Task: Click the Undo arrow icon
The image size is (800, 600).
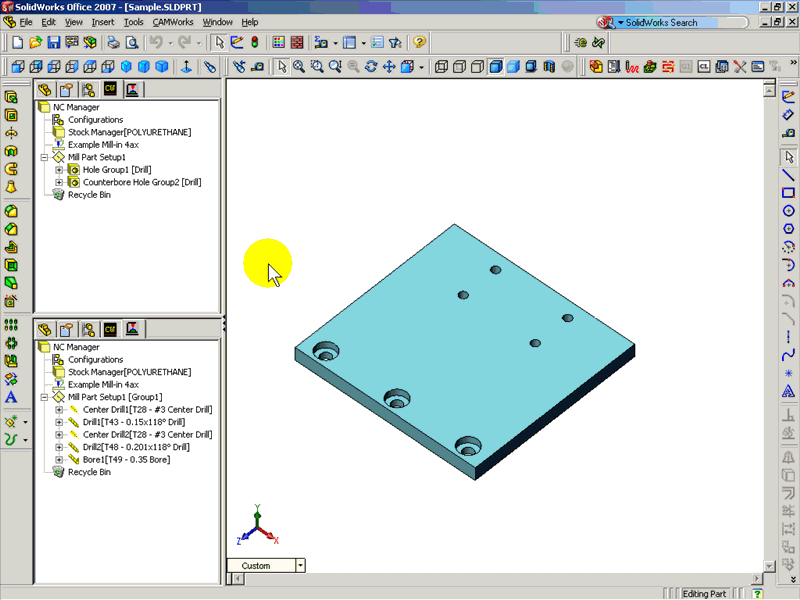Action: pyautogui.click(x=156, y=42)
